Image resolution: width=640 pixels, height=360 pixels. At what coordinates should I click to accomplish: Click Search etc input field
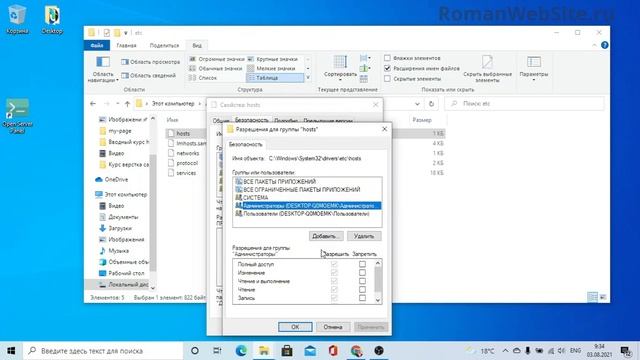pyautogui.click(x=524, y=104)
